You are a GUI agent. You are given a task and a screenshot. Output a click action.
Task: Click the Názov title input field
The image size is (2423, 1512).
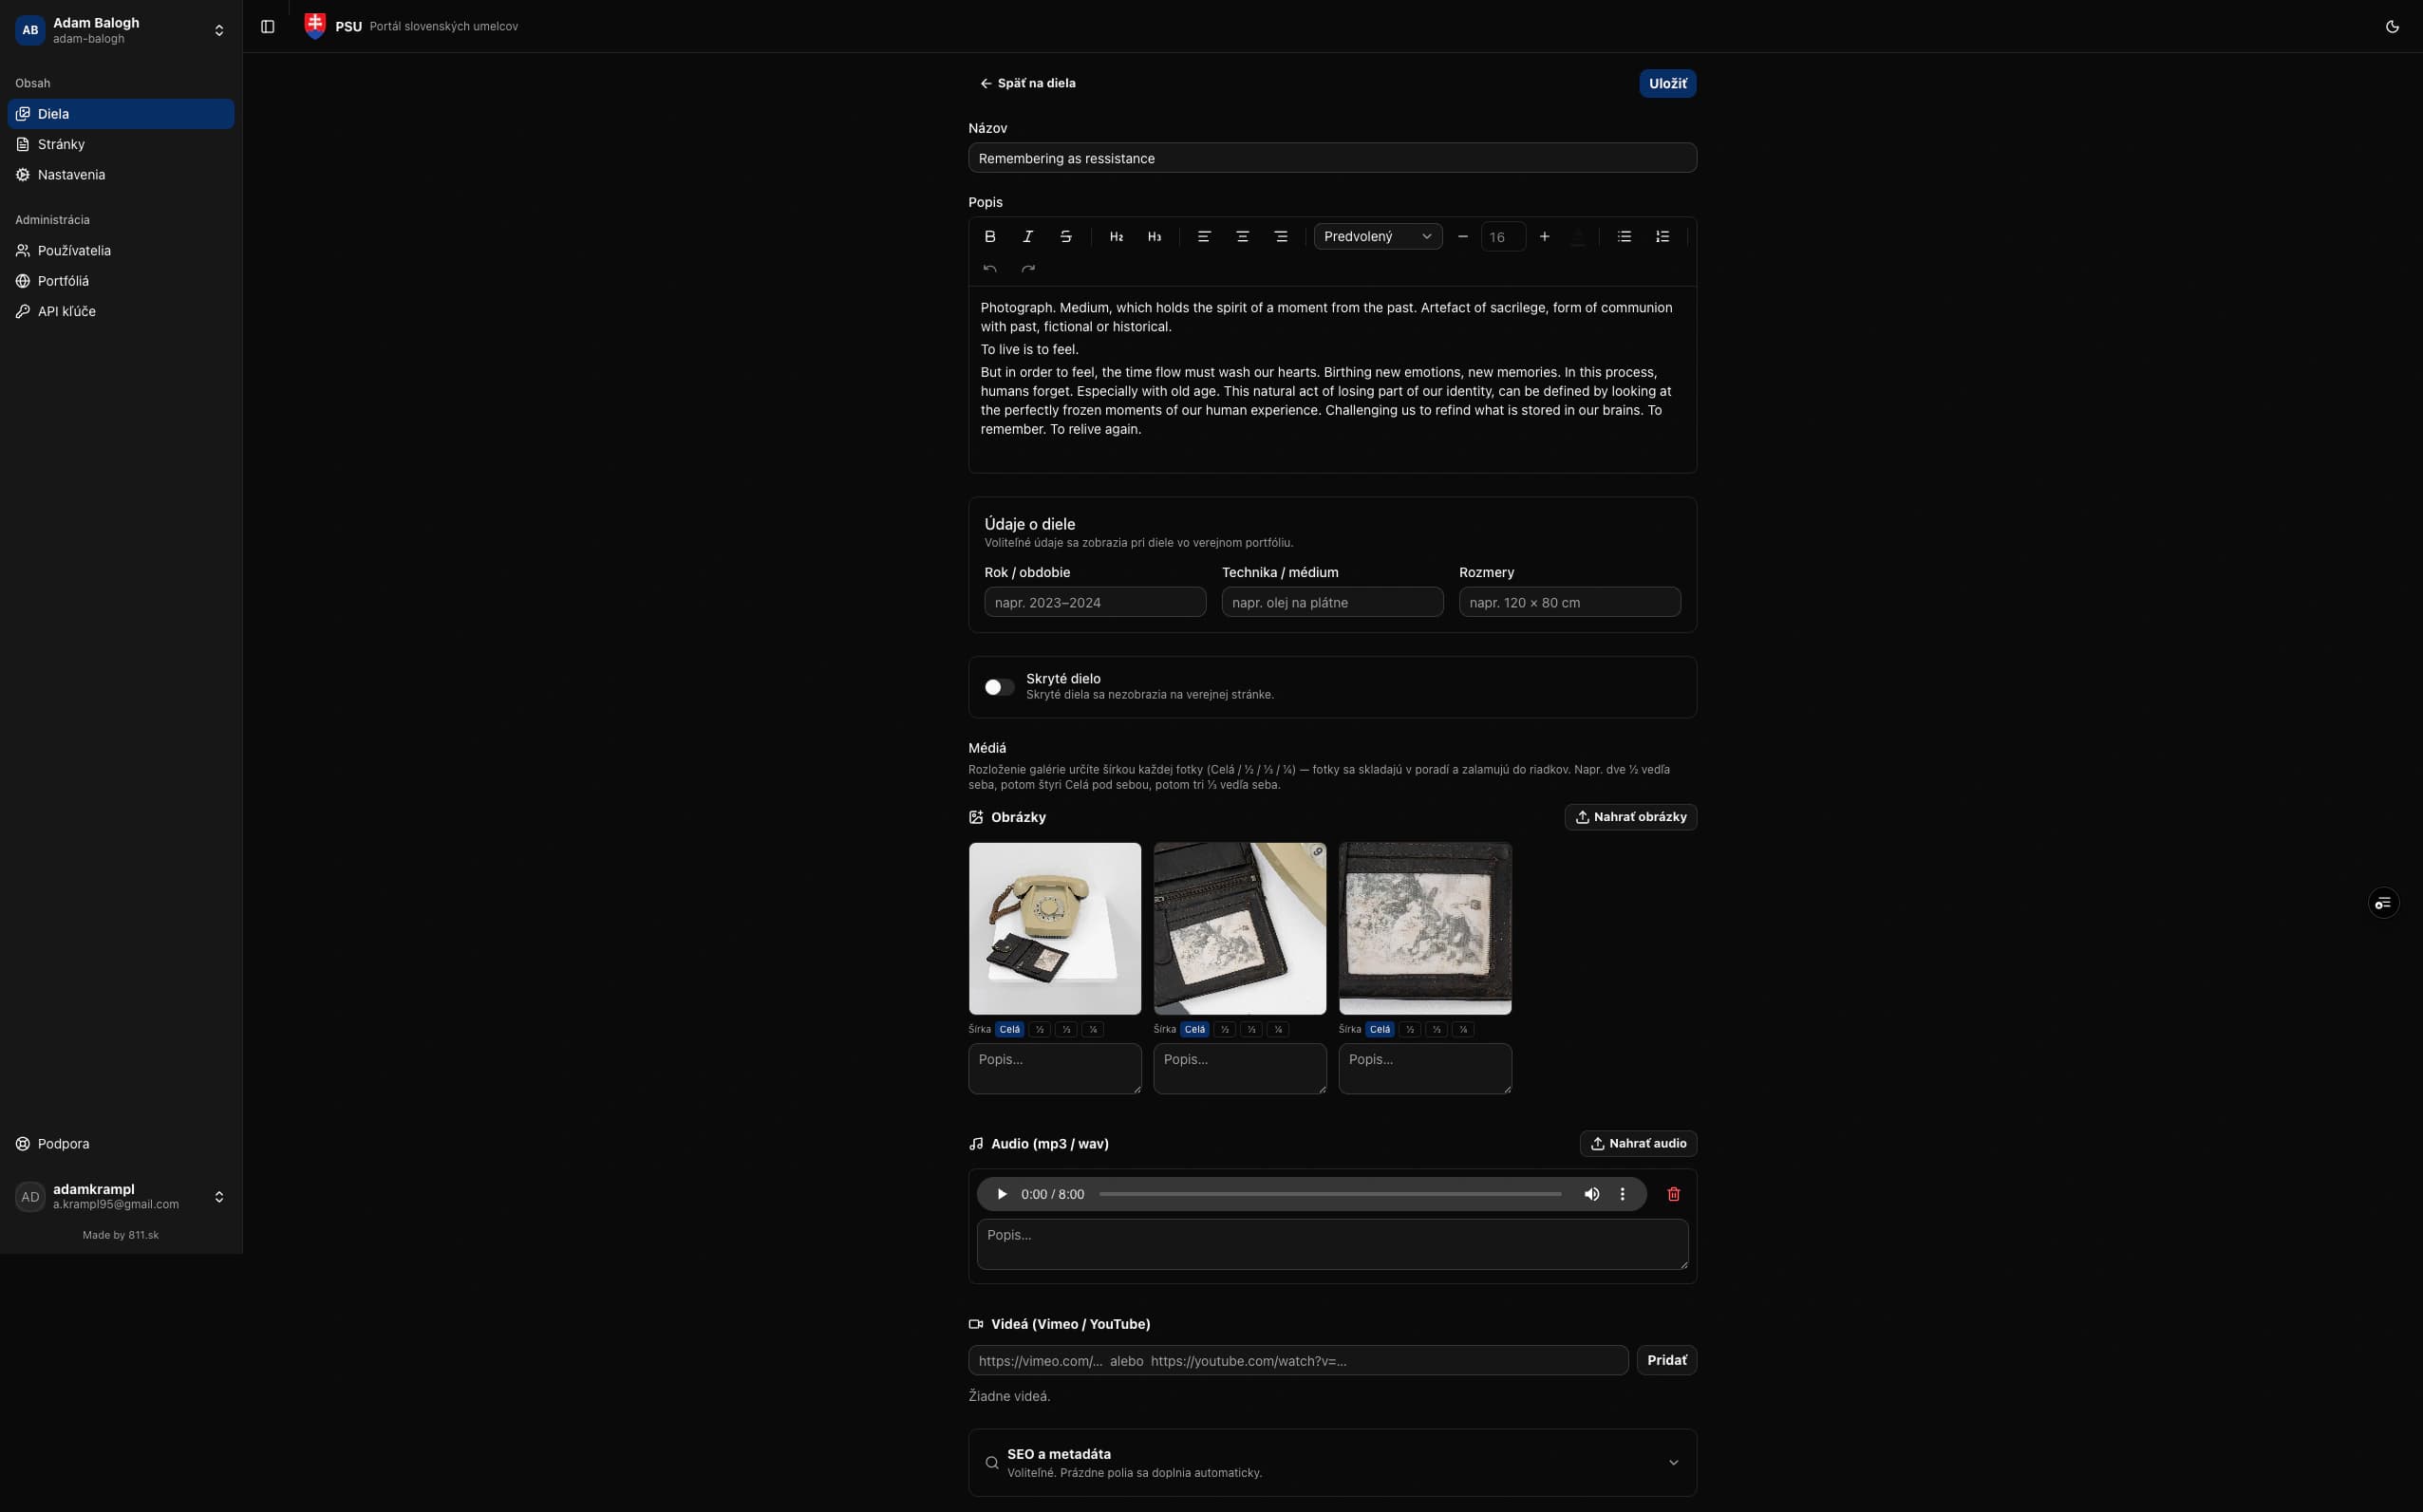(x=1332, y=158)
